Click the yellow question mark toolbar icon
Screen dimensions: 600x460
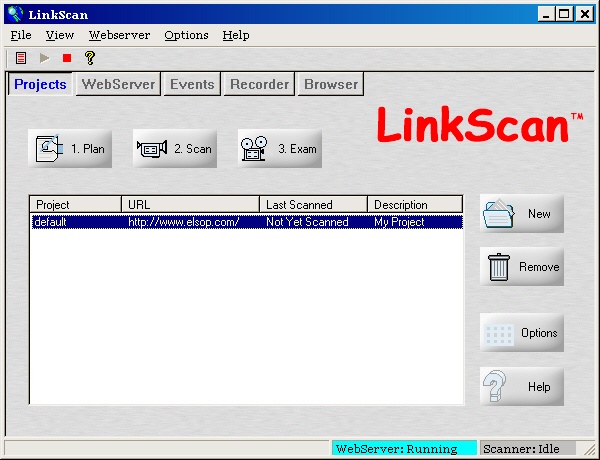90,58
